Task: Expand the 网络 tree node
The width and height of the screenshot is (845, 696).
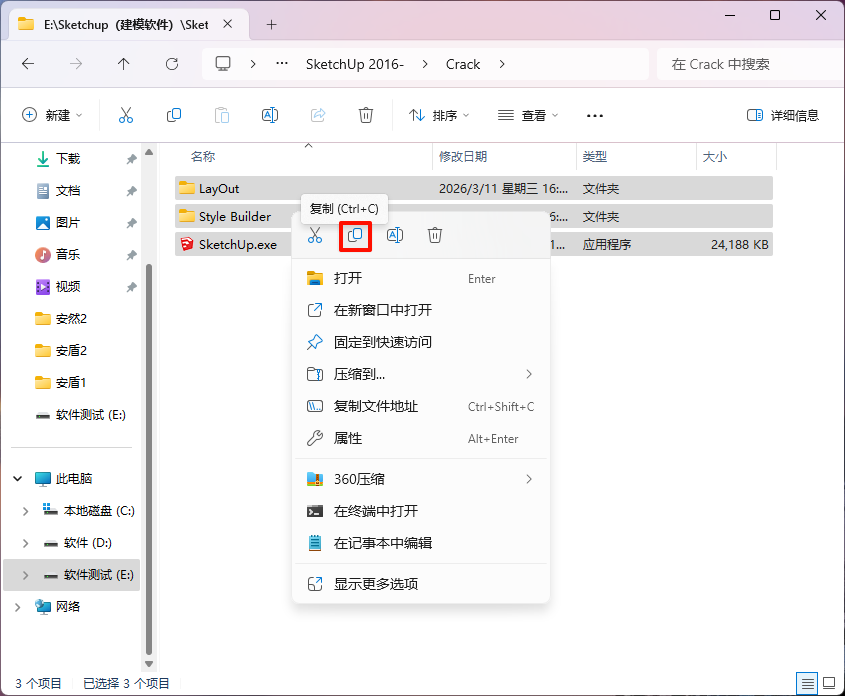Action: 18,607
